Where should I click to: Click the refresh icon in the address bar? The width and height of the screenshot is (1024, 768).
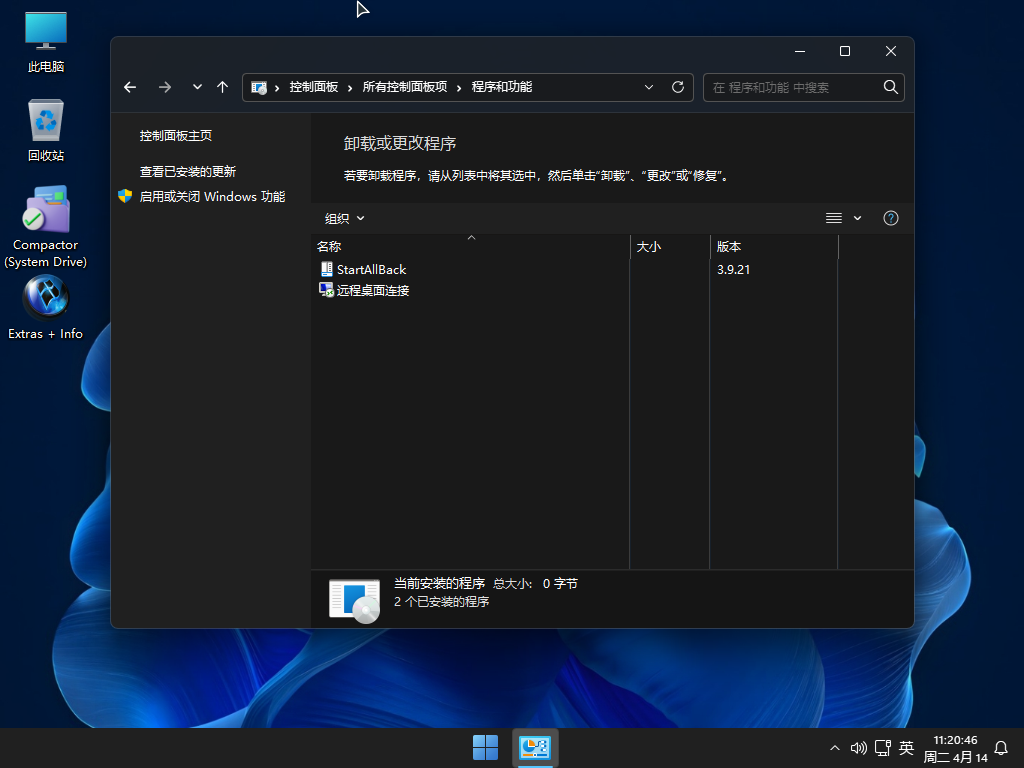677,87
